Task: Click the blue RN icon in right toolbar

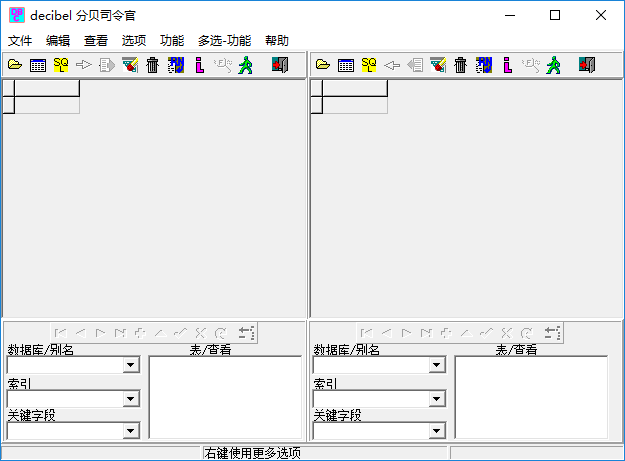Action: pos(484,65)
